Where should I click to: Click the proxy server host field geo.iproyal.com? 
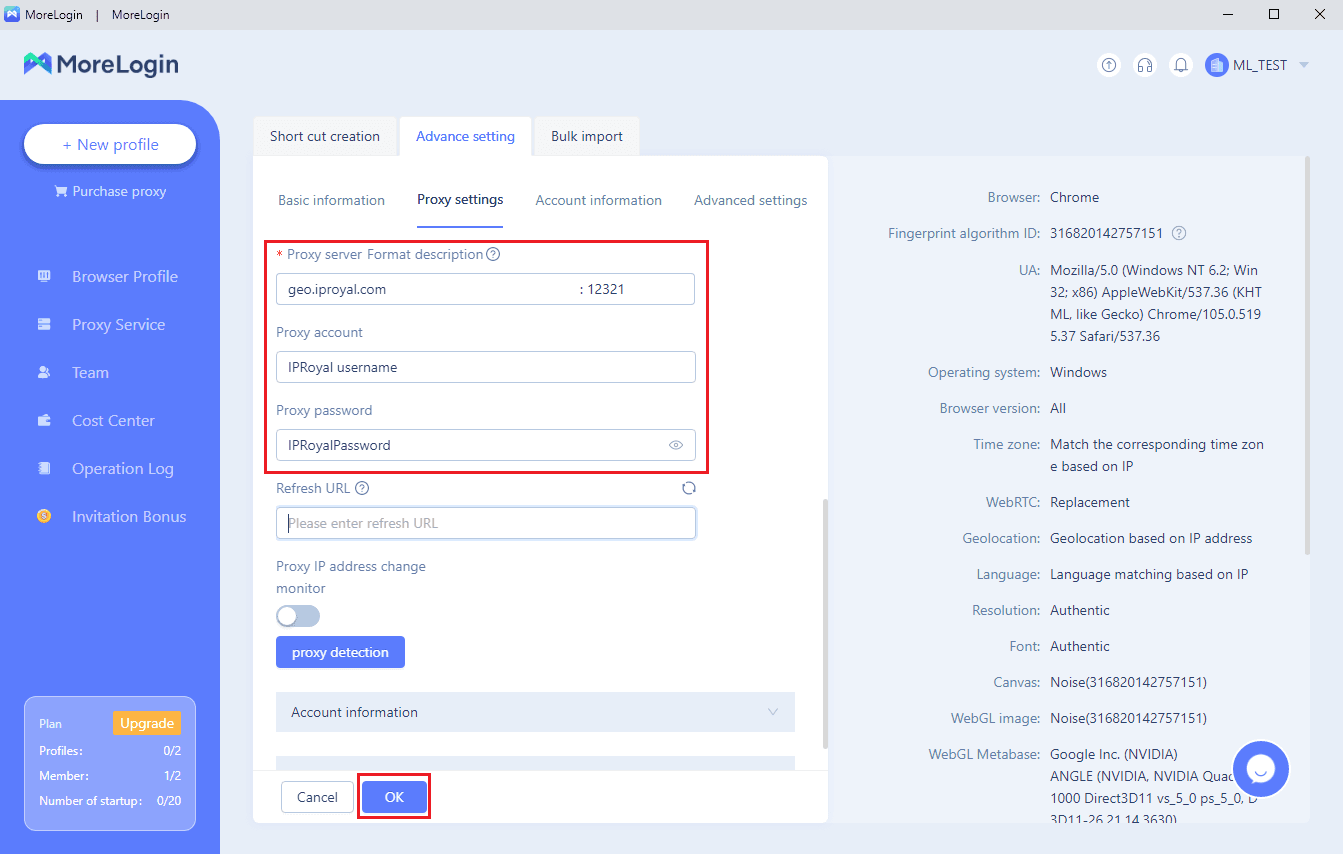[x=427, y=289]
